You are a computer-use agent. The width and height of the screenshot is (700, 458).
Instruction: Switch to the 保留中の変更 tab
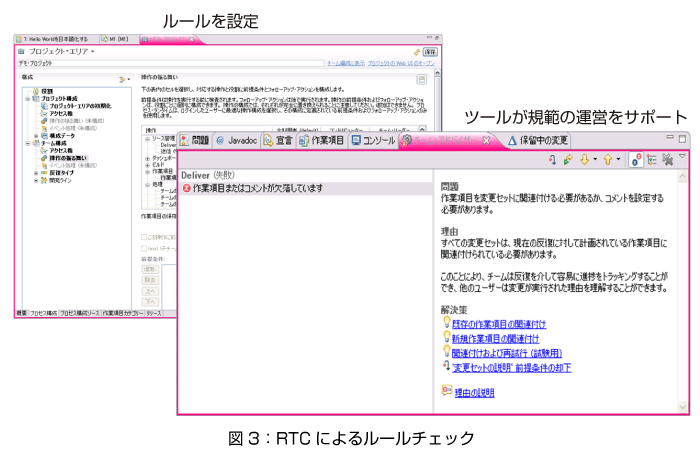(538, 141)
